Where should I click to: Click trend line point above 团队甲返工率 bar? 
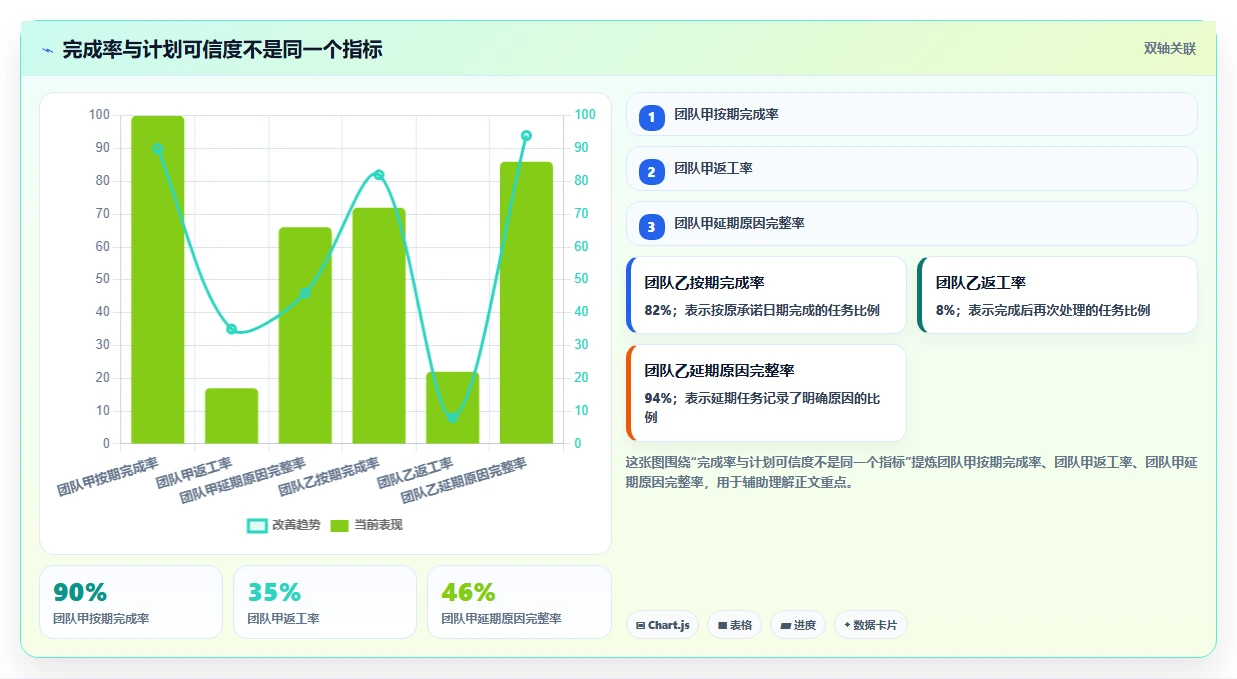(x=231, y=329)
